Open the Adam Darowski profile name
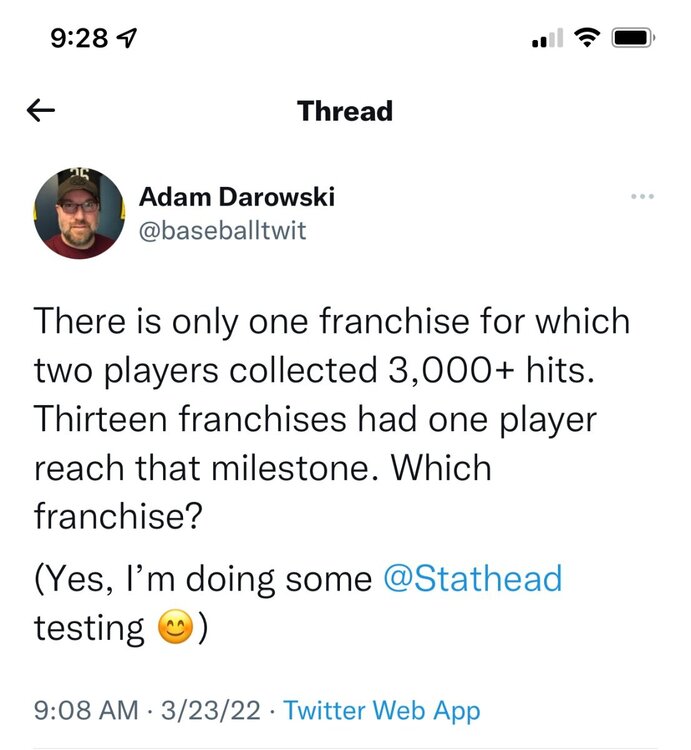 pyautogui.click(x=236, y=197)
